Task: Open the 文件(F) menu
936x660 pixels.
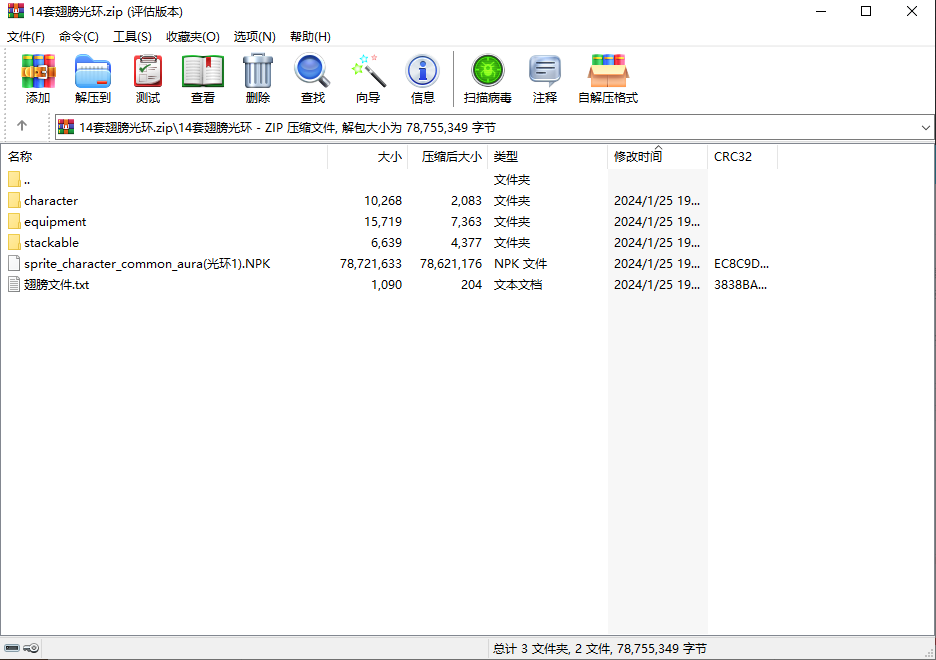Action: click(x=26, y=37)
